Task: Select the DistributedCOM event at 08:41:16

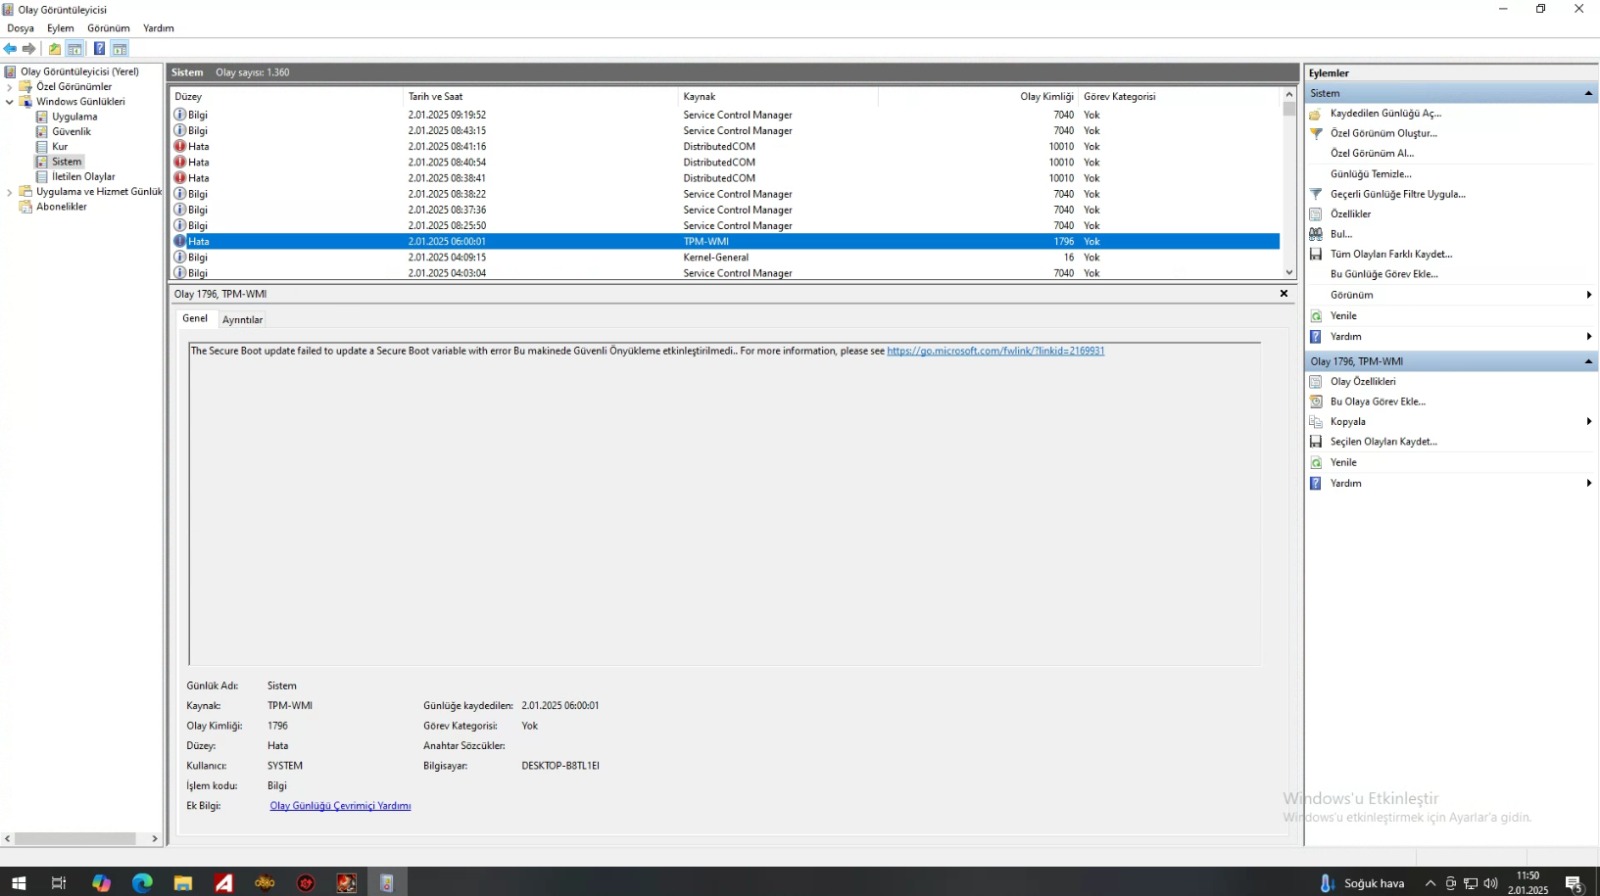Action: pos(725,147)
